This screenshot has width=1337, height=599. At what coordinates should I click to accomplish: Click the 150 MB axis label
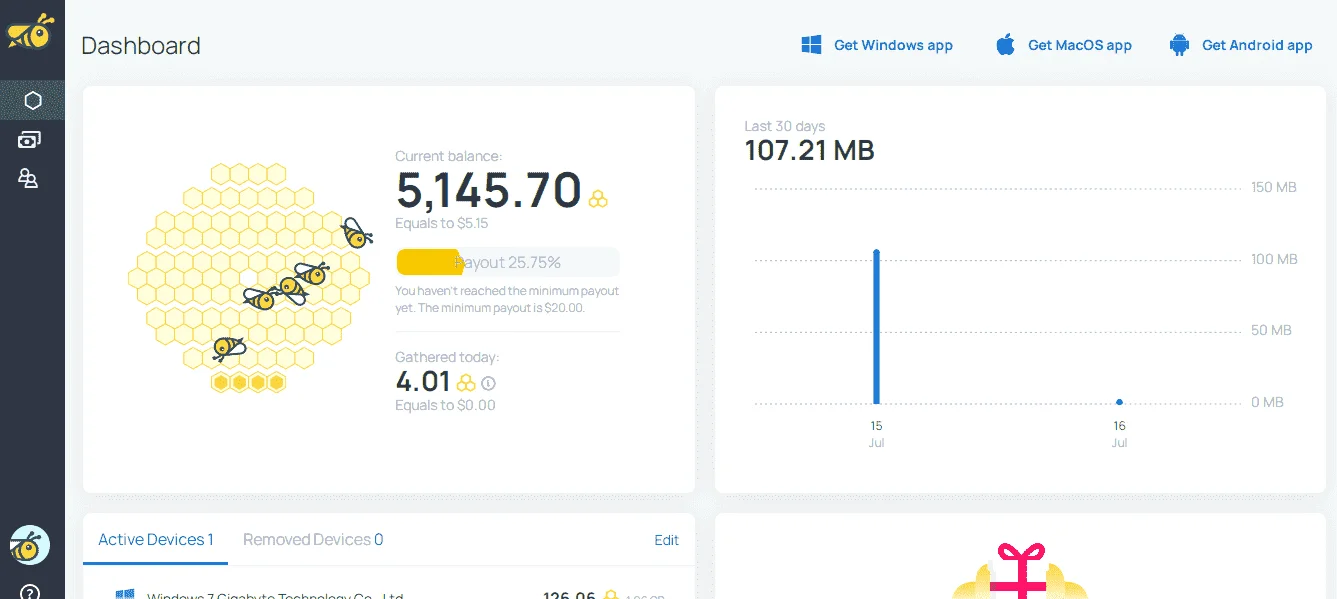(x=1274, y=187)
